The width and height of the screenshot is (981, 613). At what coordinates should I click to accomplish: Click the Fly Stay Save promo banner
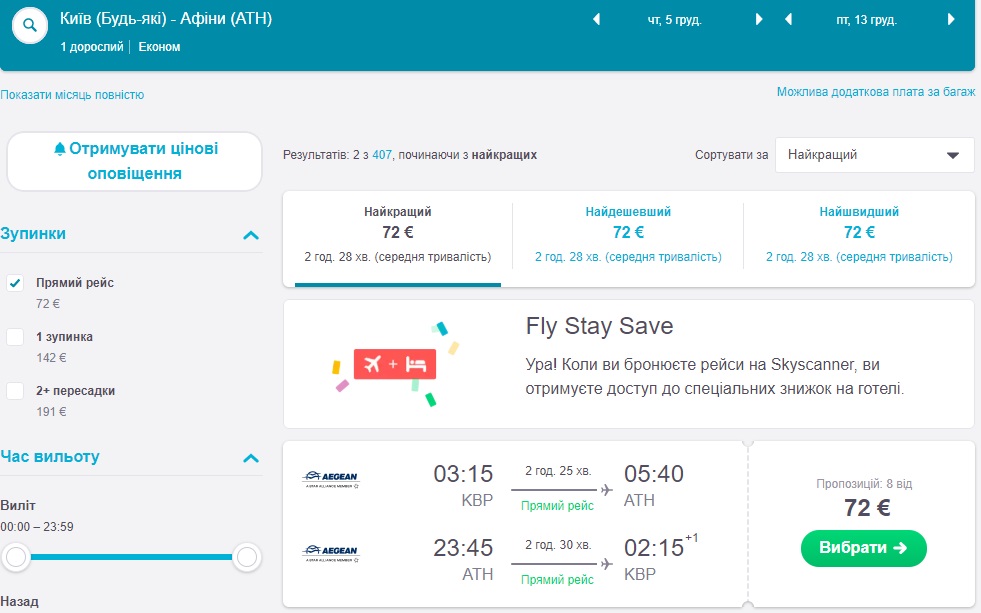[628, 363]
